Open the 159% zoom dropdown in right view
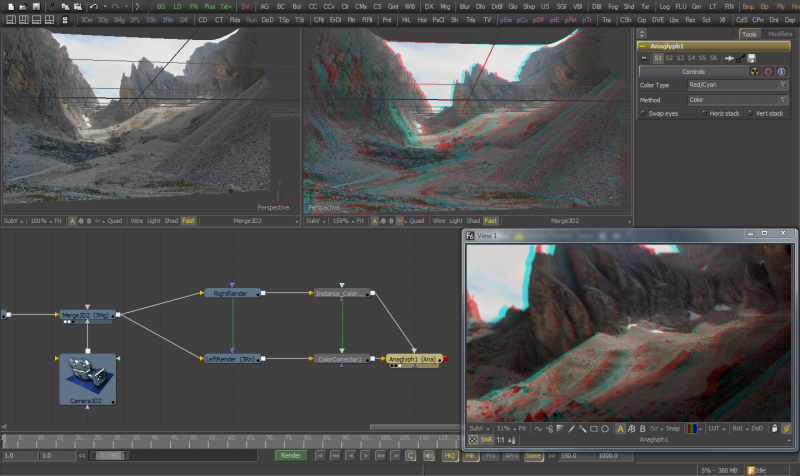The image size is (800, 476). (343, 221)
